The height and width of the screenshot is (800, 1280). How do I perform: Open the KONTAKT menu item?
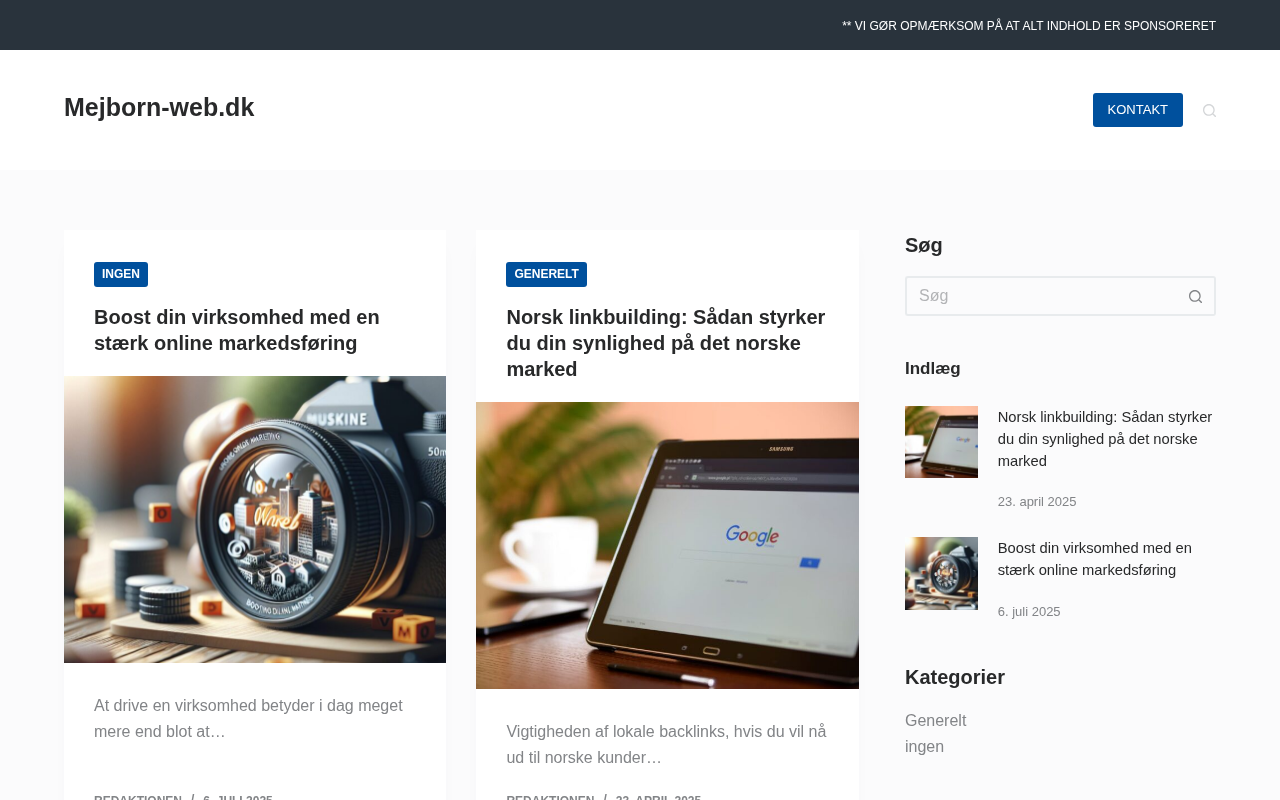(1138, 110)
